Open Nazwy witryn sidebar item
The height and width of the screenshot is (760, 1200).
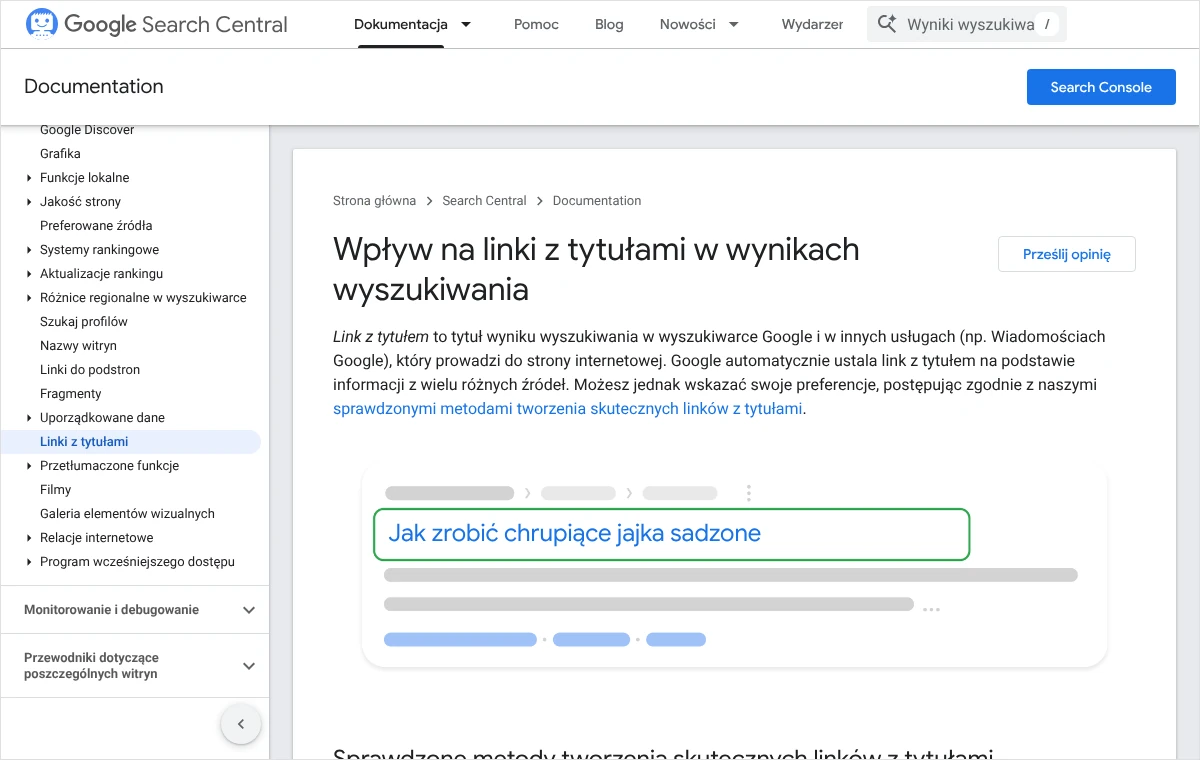[x=78, y=346]
